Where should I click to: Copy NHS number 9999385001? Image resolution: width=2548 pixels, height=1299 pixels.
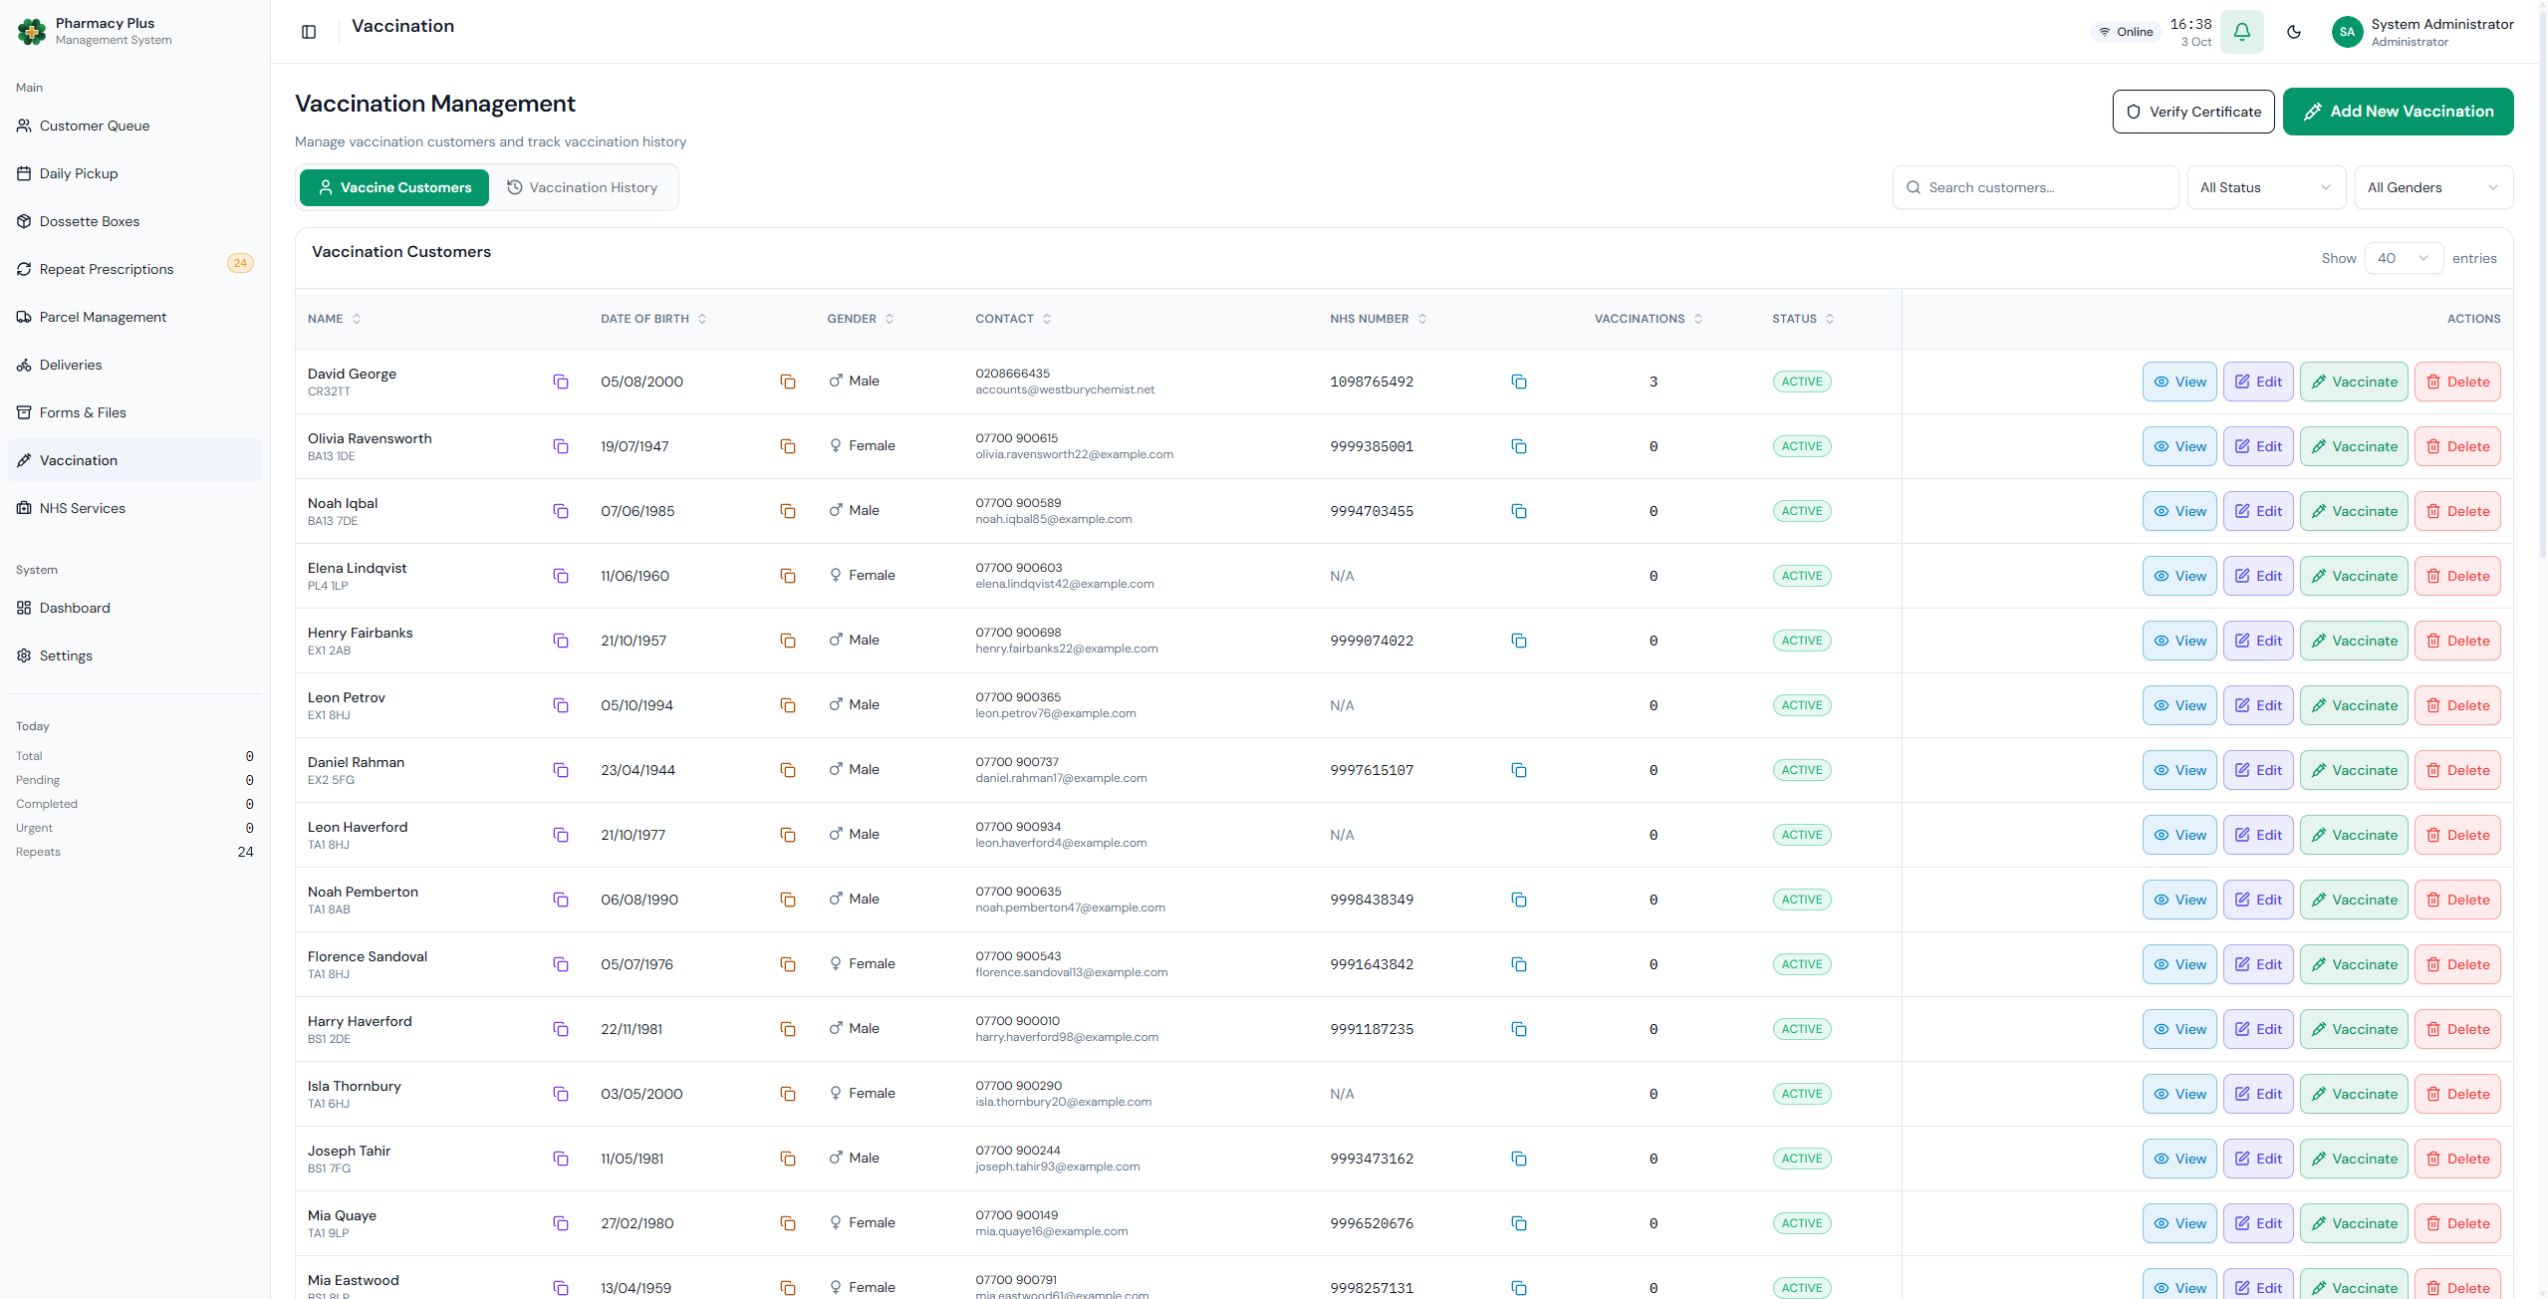1519,447
